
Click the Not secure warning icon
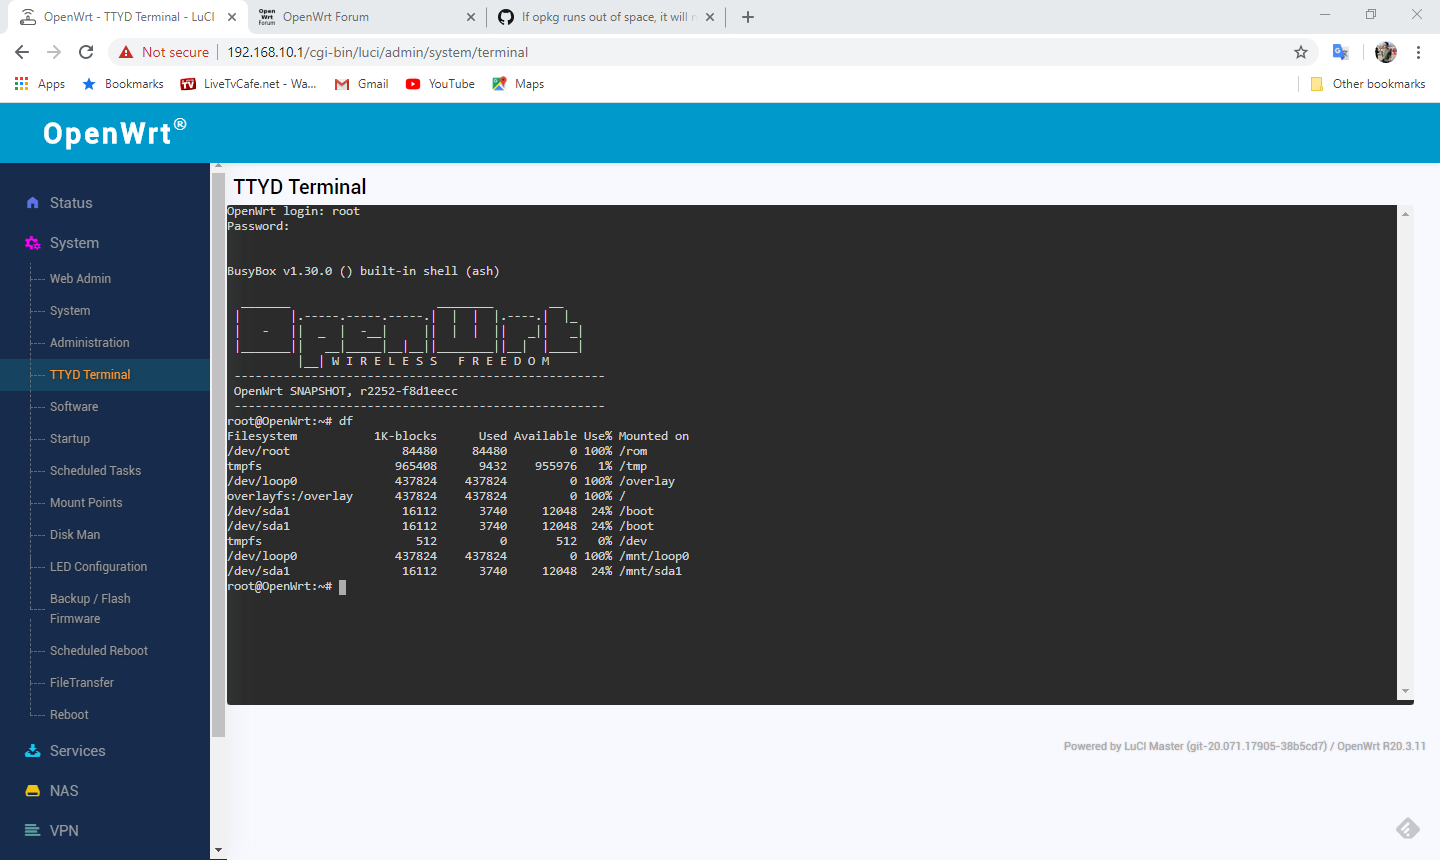[126, 52]
